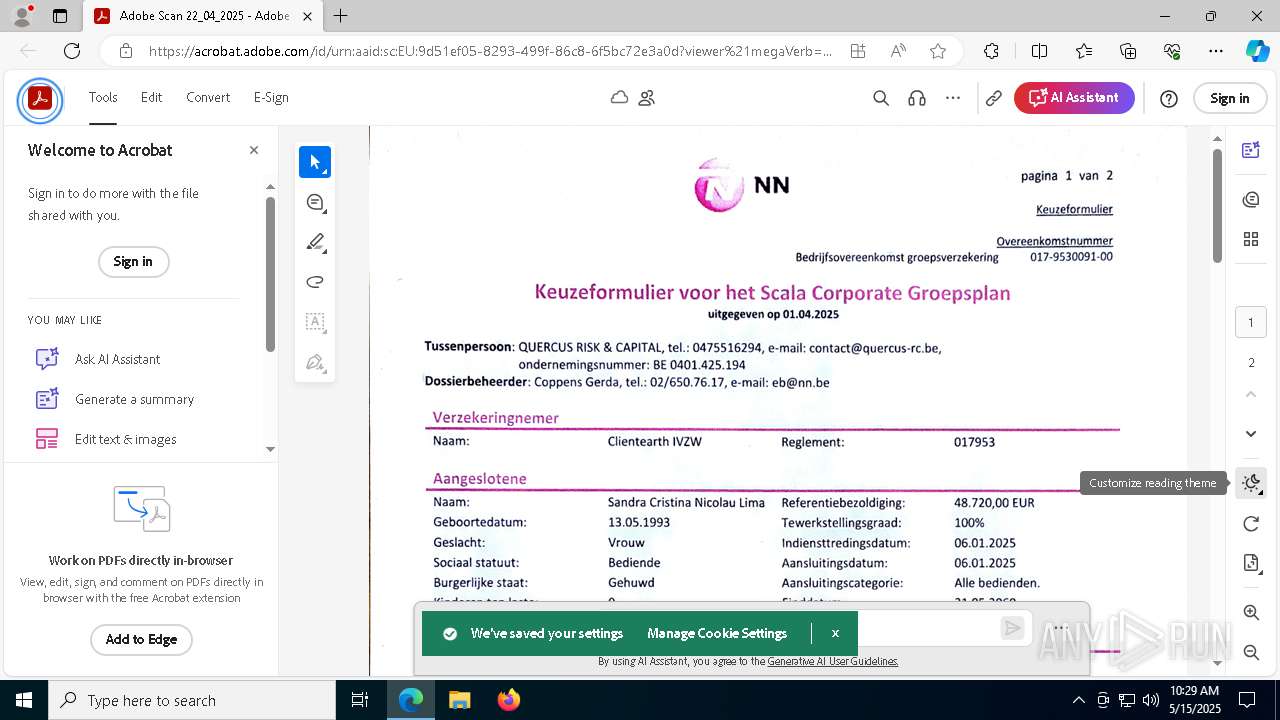This screenshot has width=1280, height=720.
Task: Open Edge settings and more menu
Action: [1216, 51]
